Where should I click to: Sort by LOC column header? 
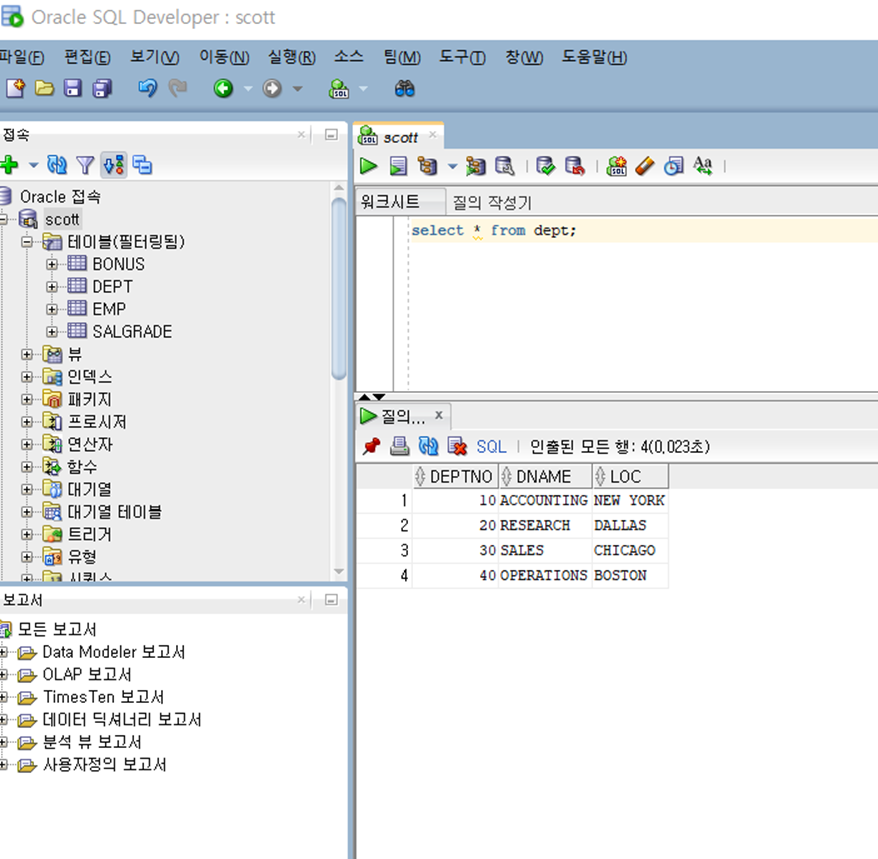[630, 477]
